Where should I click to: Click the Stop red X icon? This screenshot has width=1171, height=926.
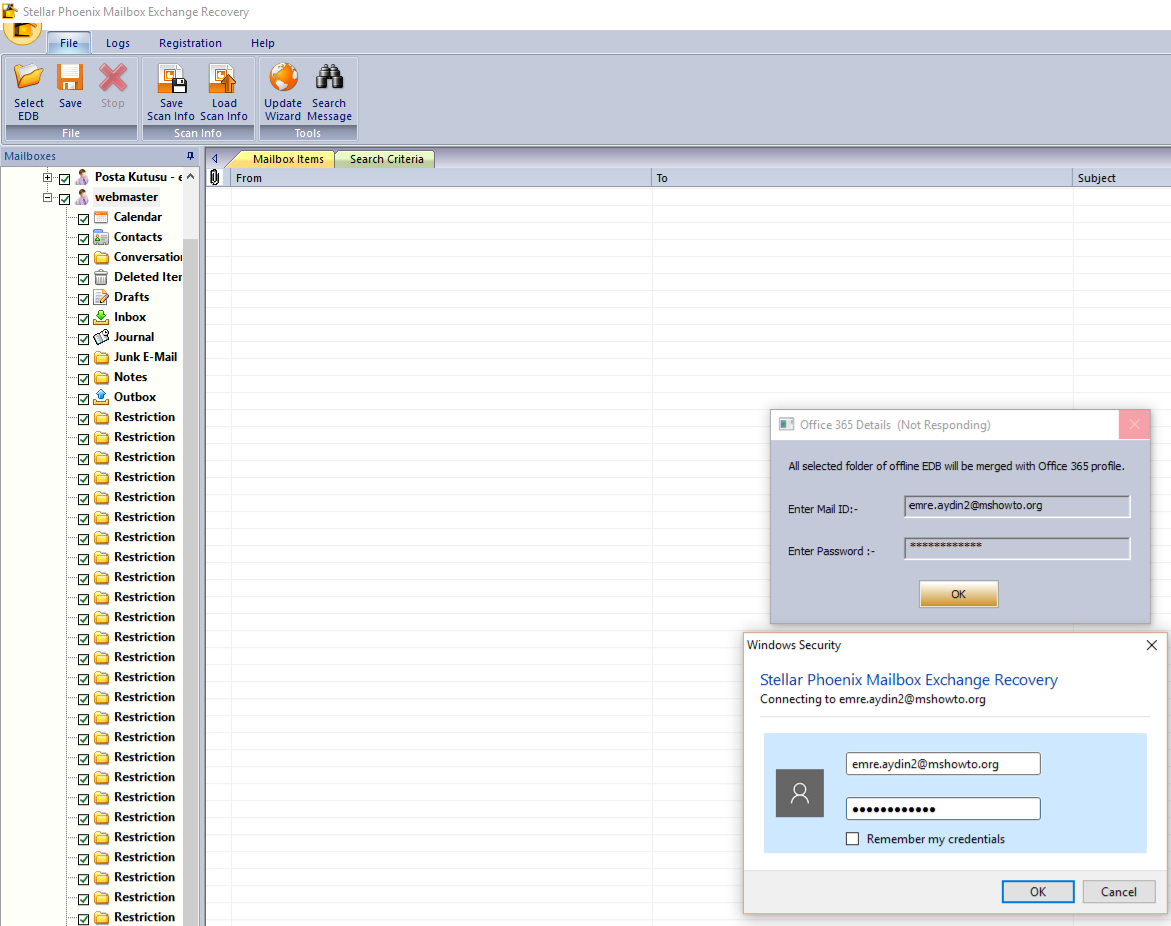(x=113, y=77)
